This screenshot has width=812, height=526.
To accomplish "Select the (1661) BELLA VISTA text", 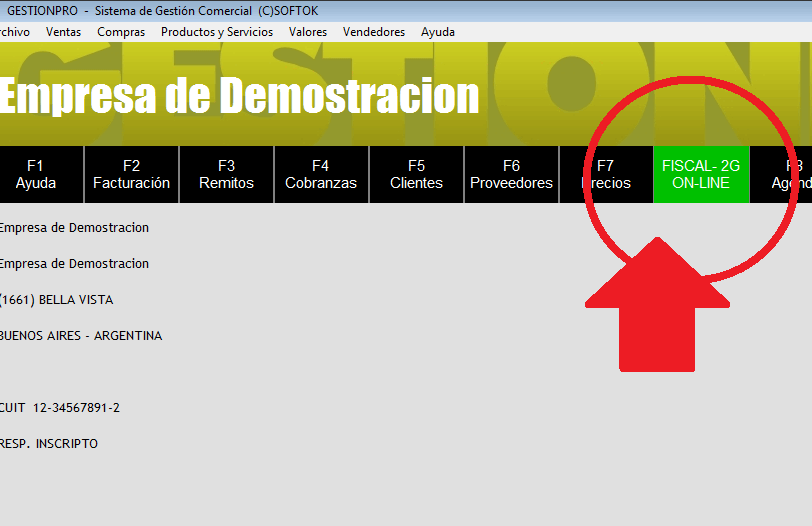I will (x=56, y=300).
